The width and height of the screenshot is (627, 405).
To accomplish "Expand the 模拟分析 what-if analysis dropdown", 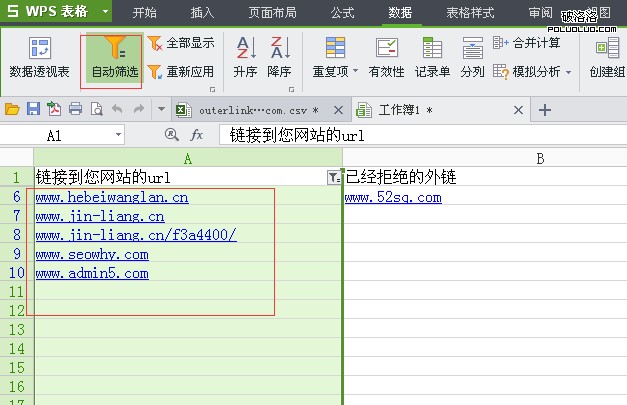I will tap(533, 72).
